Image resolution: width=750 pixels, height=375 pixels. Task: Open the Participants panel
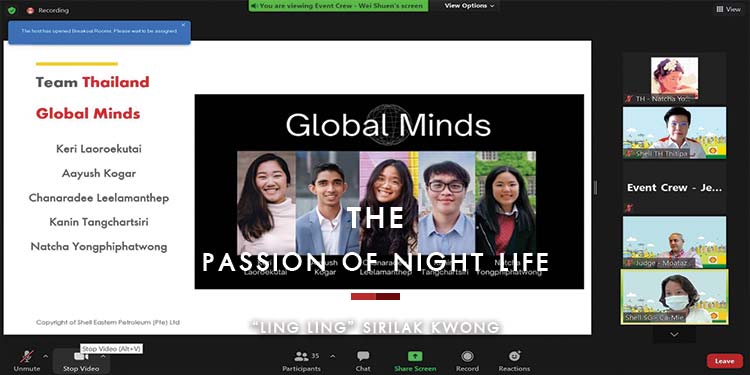click(x=301, y=361)
